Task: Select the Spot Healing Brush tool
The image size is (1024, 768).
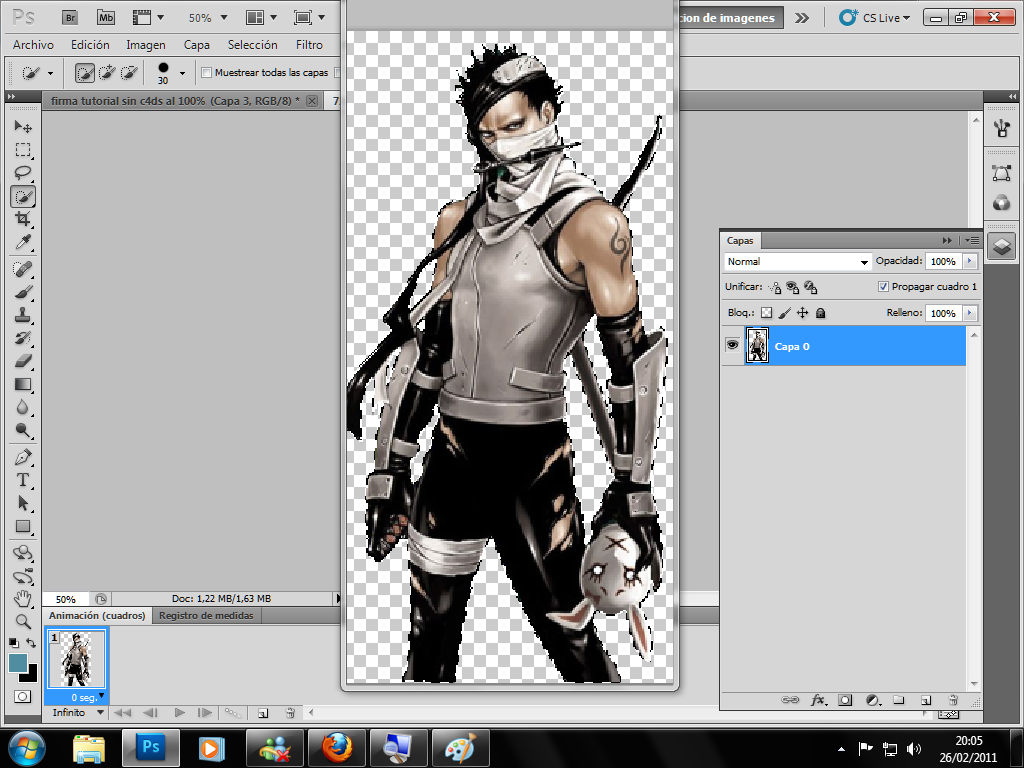Action: [x=23, y=268]
